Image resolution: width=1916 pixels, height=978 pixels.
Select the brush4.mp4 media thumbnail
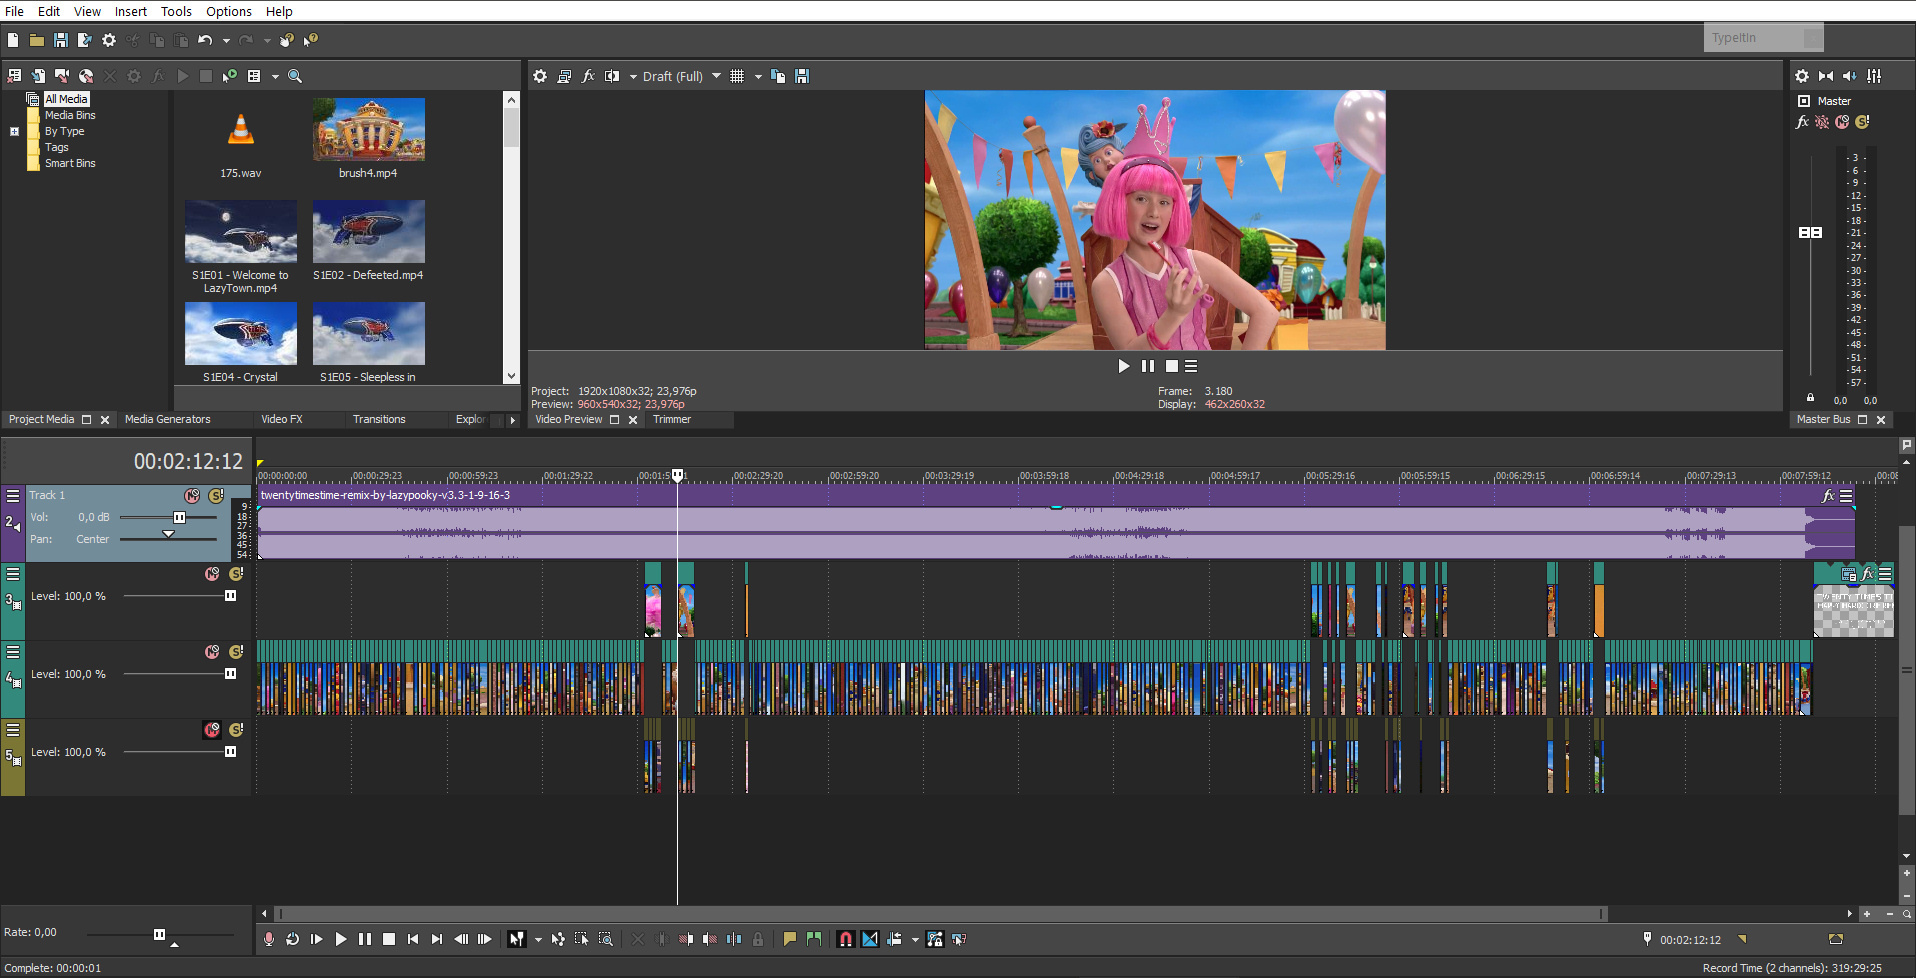[x=369, y=130]
